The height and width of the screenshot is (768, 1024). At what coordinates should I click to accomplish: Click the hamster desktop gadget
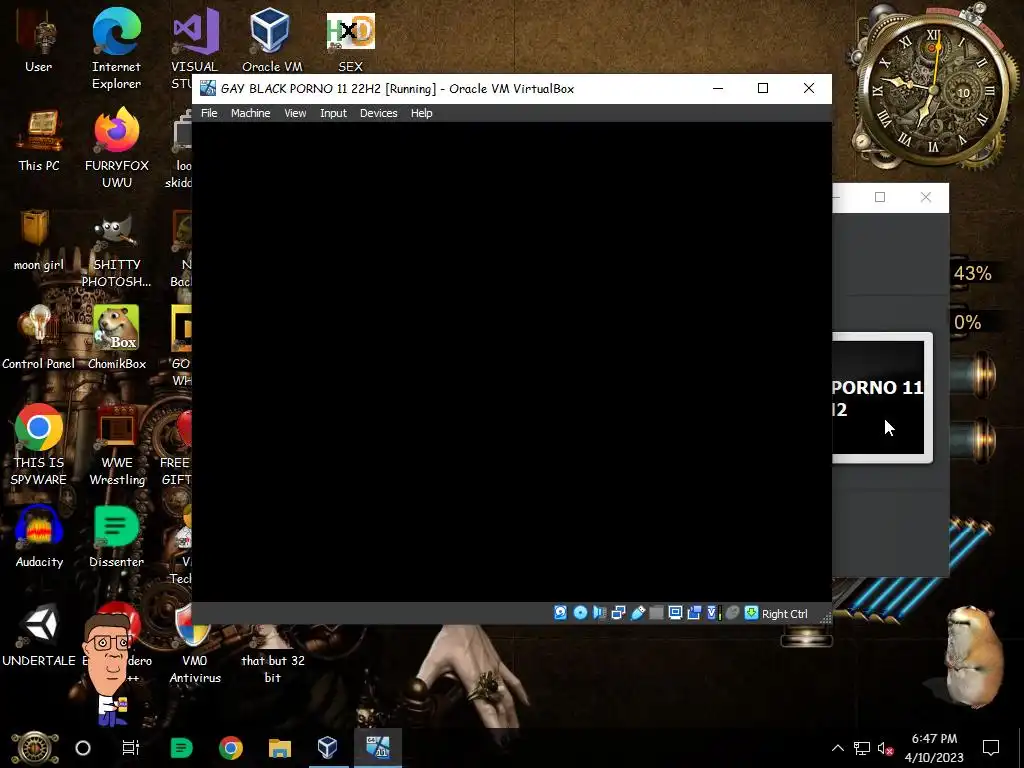(975, 656)
